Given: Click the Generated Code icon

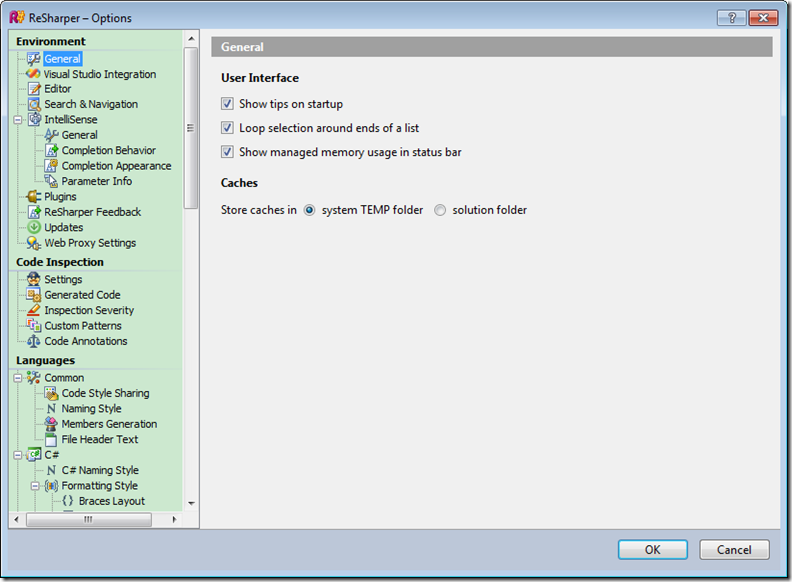Looking at the screenshot, I should 33,295.
